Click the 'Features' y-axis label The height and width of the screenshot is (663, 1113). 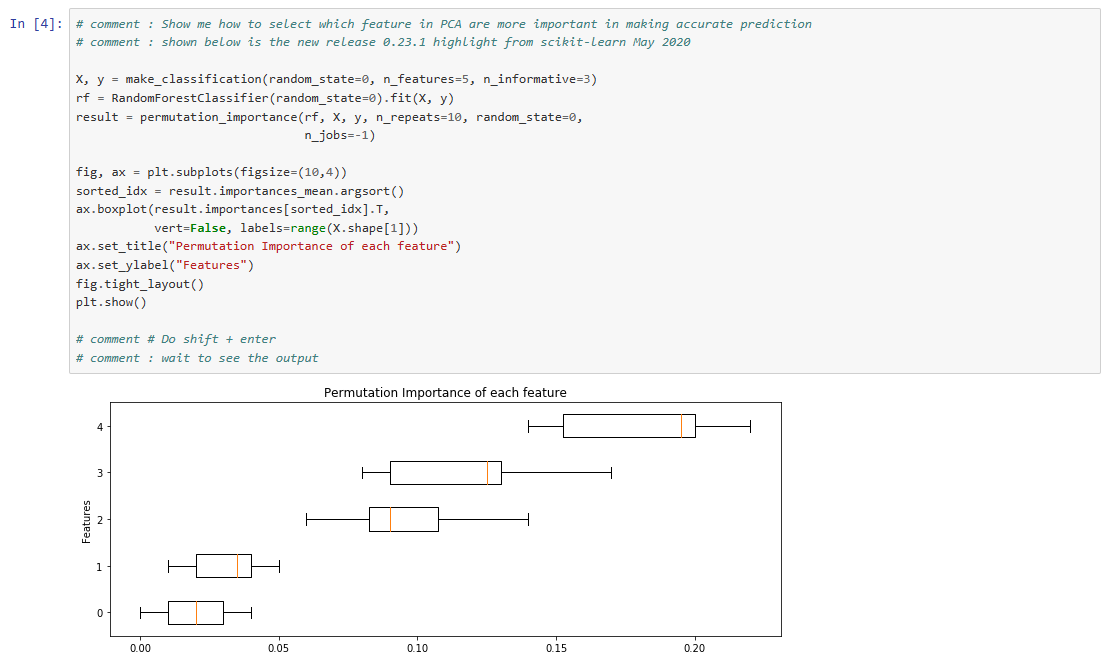[86, 521]
